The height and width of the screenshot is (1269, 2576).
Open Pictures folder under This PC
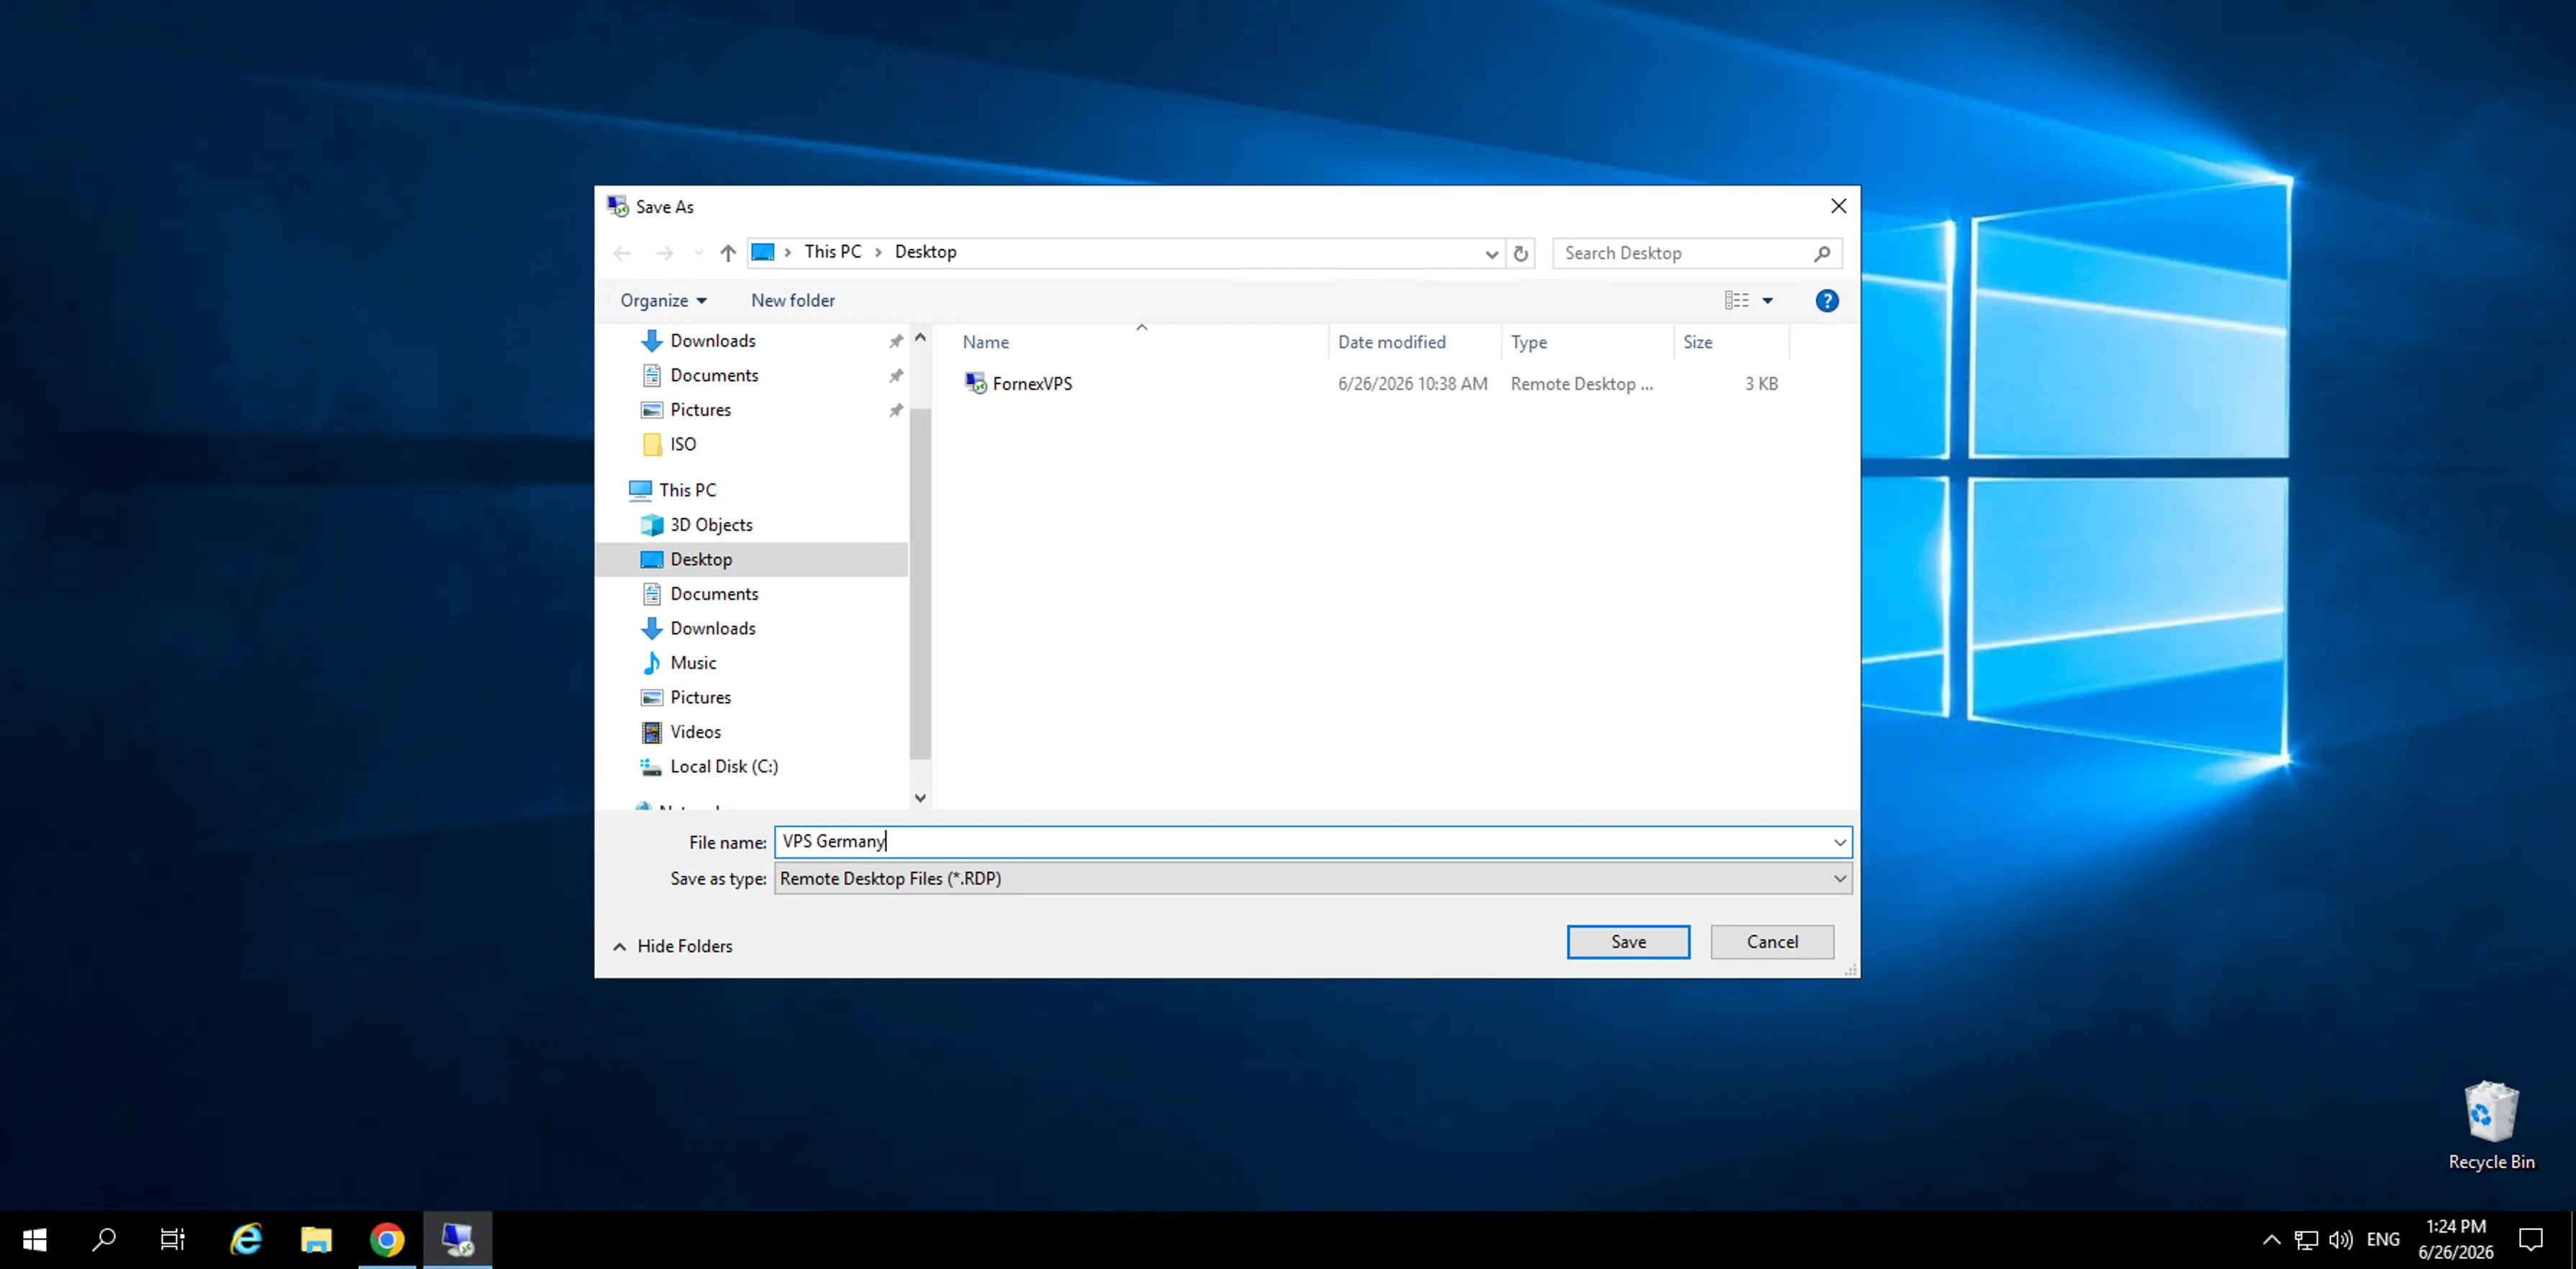[x=700, y=698]
